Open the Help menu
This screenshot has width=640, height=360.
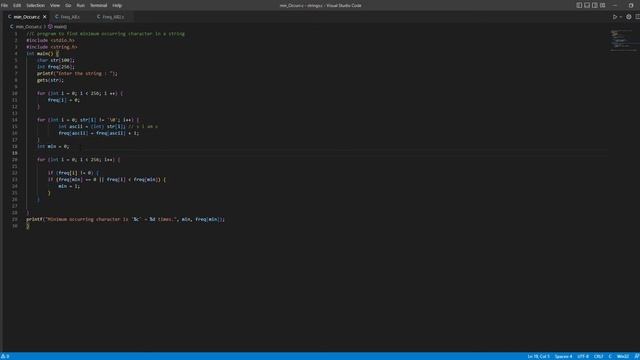117,5
